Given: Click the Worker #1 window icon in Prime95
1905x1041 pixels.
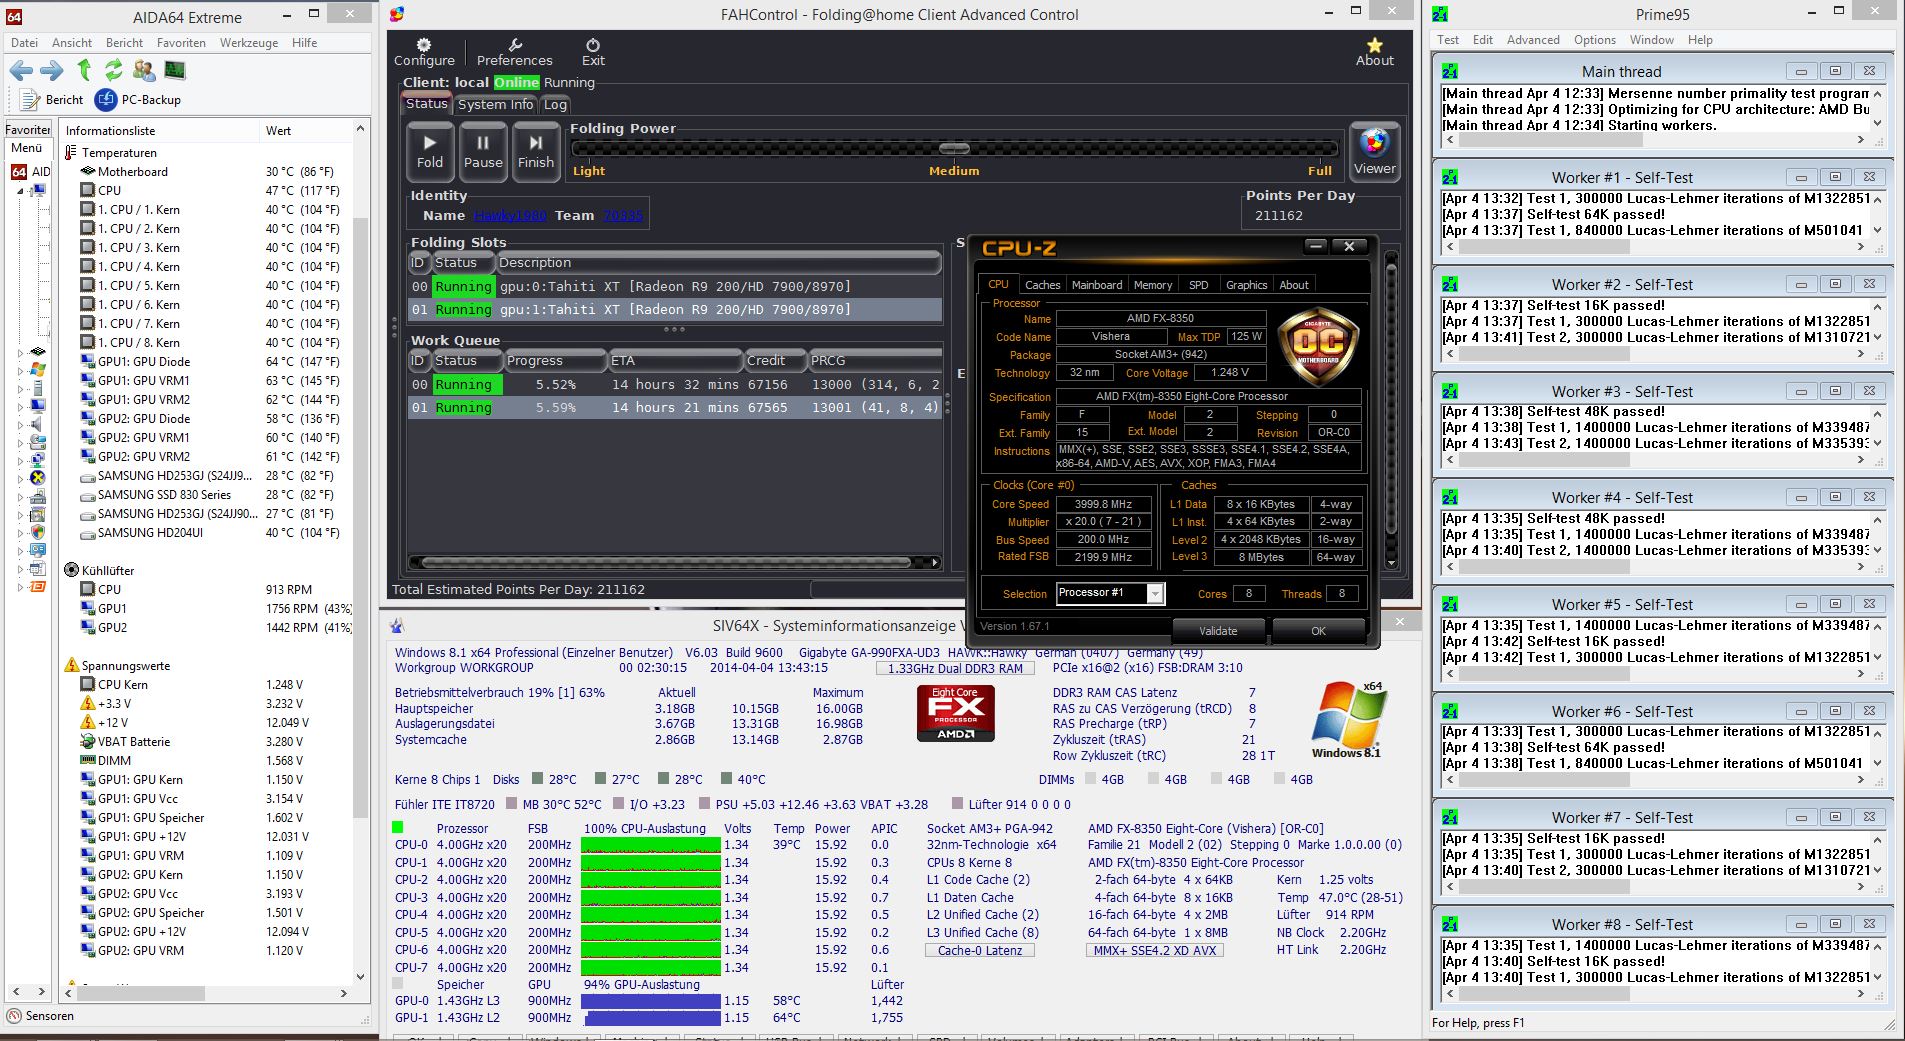Looking at the screenshot, I should [x=1450, y=177].
